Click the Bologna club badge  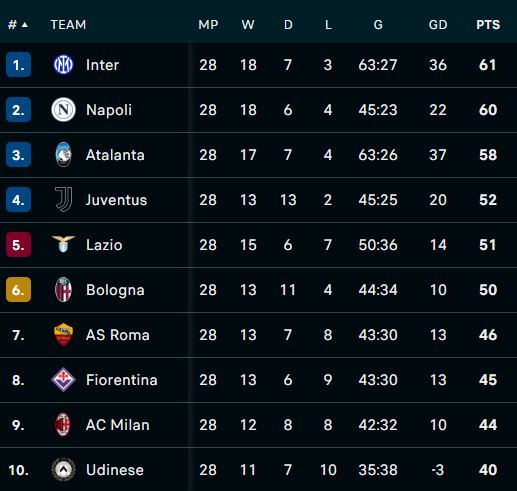coord(63,289)
